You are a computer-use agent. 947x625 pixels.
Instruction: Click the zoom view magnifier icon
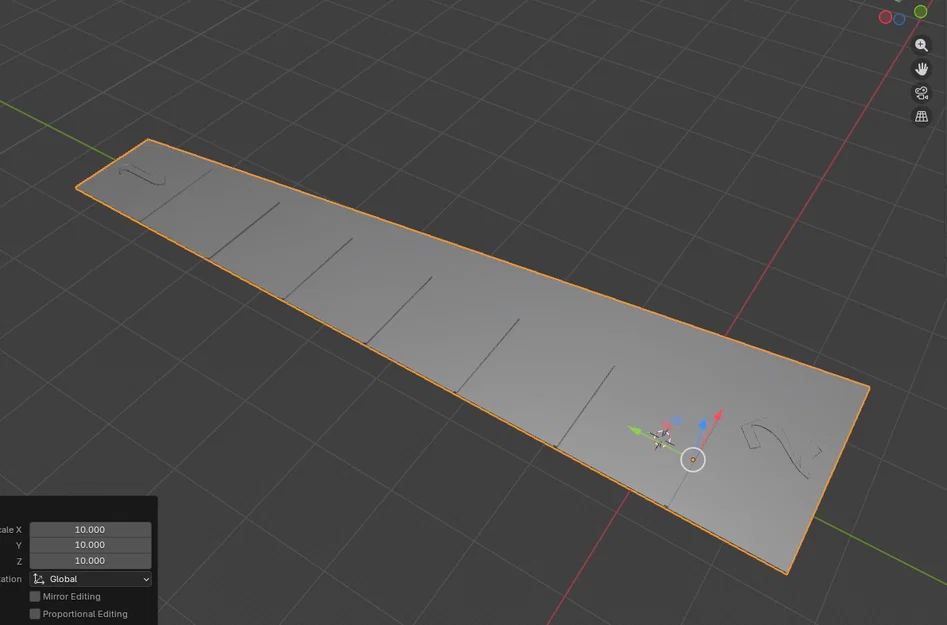(x=921, y=45)
